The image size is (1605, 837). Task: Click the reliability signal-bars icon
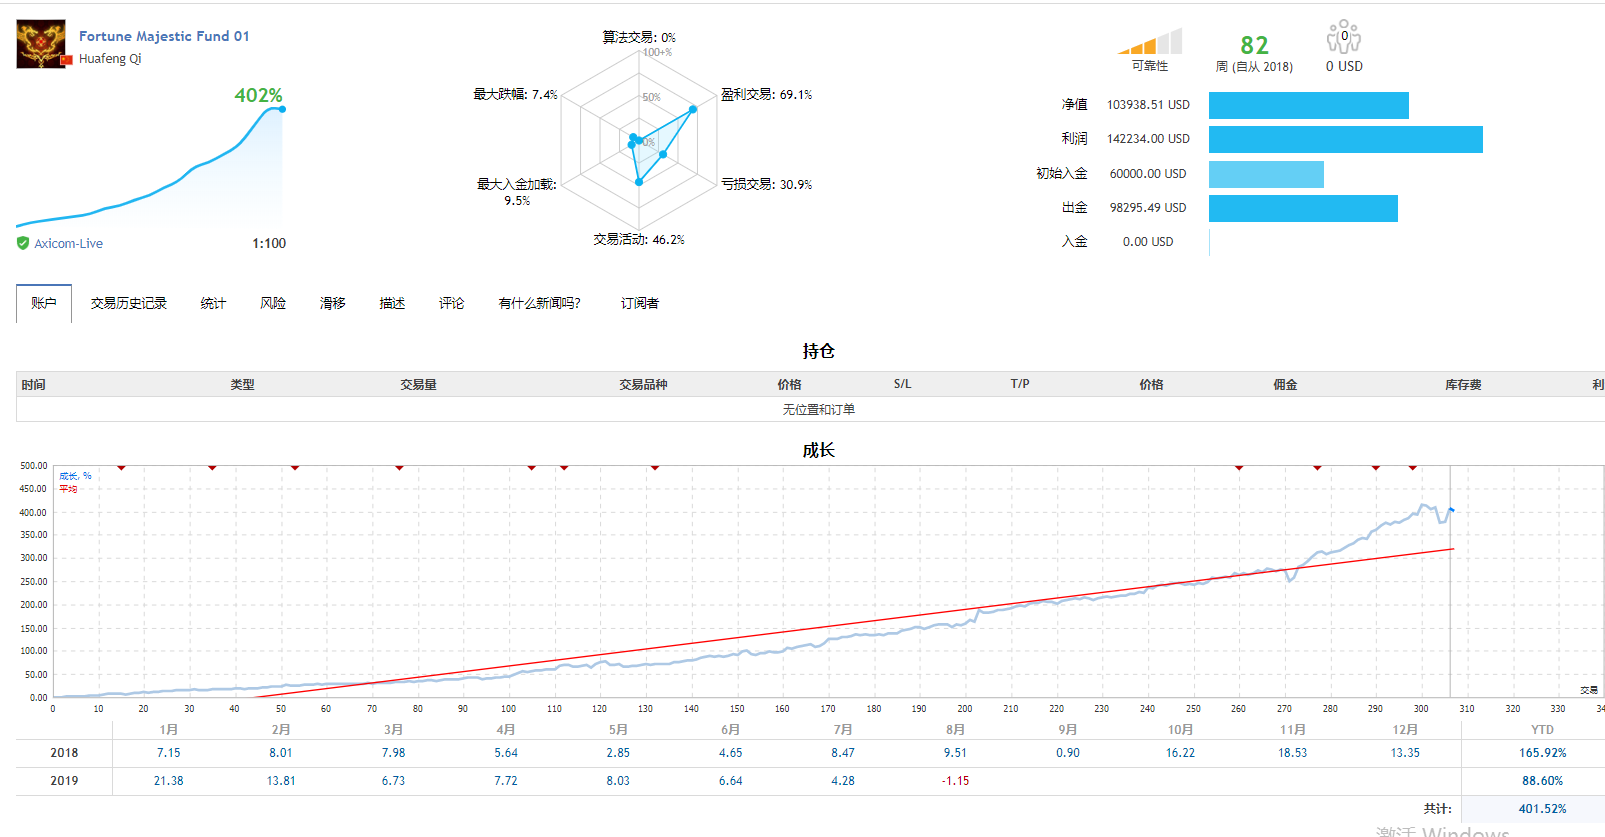(1150, 41)
